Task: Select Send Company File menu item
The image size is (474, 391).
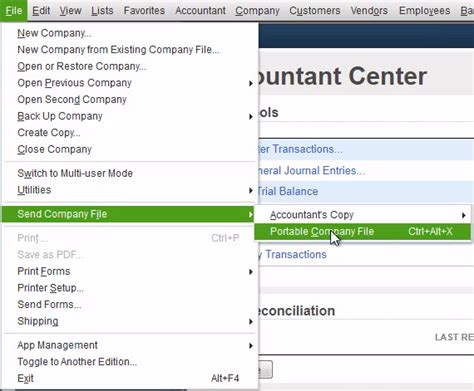Action: click(129, 214)
